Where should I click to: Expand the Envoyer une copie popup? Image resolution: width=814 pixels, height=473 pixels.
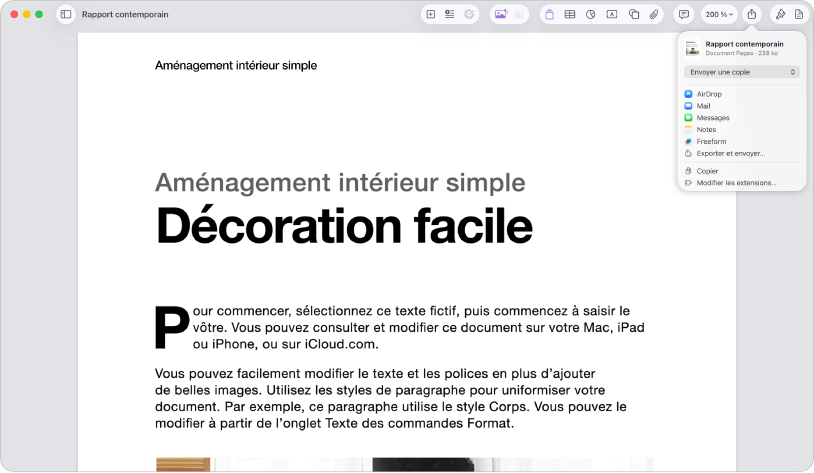742,72
